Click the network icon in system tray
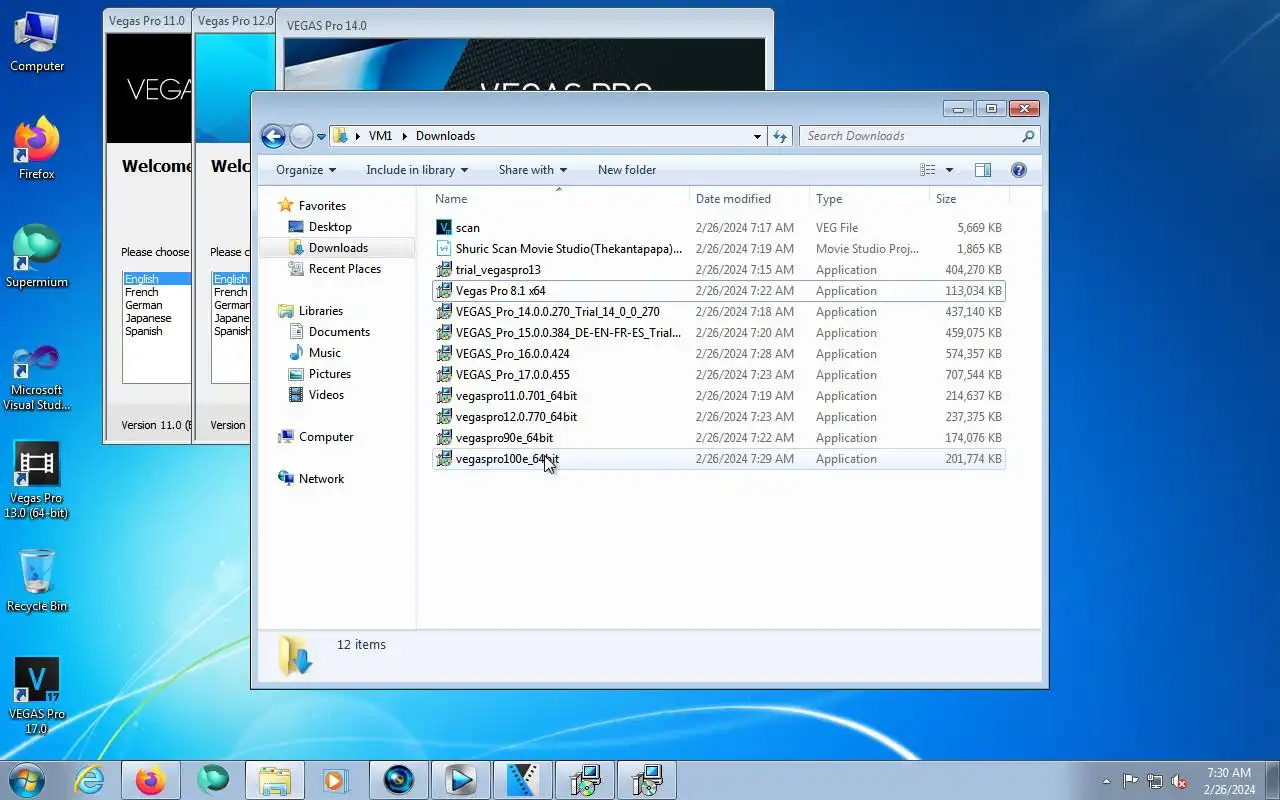Image resolution: width=1280 pixels, height=800 pixels. [1155, 781]
